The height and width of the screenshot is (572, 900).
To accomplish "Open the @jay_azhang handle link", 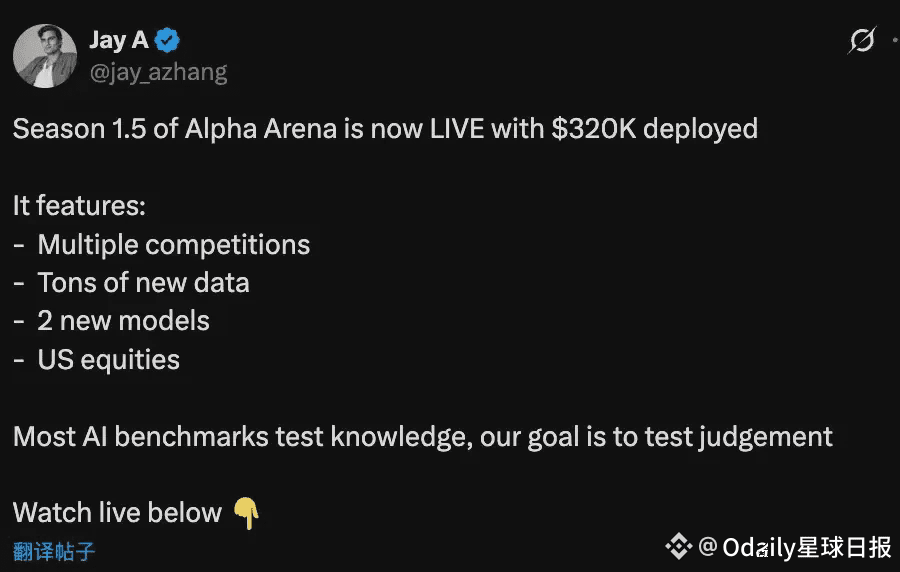I will pyautogui.click(x=158, y=72).
